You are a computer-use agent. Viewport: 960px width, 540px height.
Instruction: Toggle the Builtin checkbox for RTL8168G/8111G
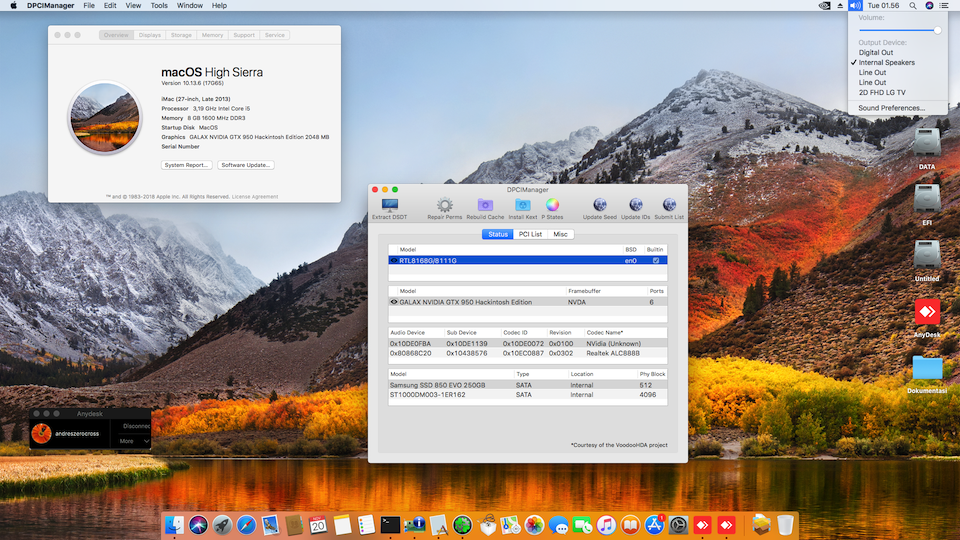[656, 260]
